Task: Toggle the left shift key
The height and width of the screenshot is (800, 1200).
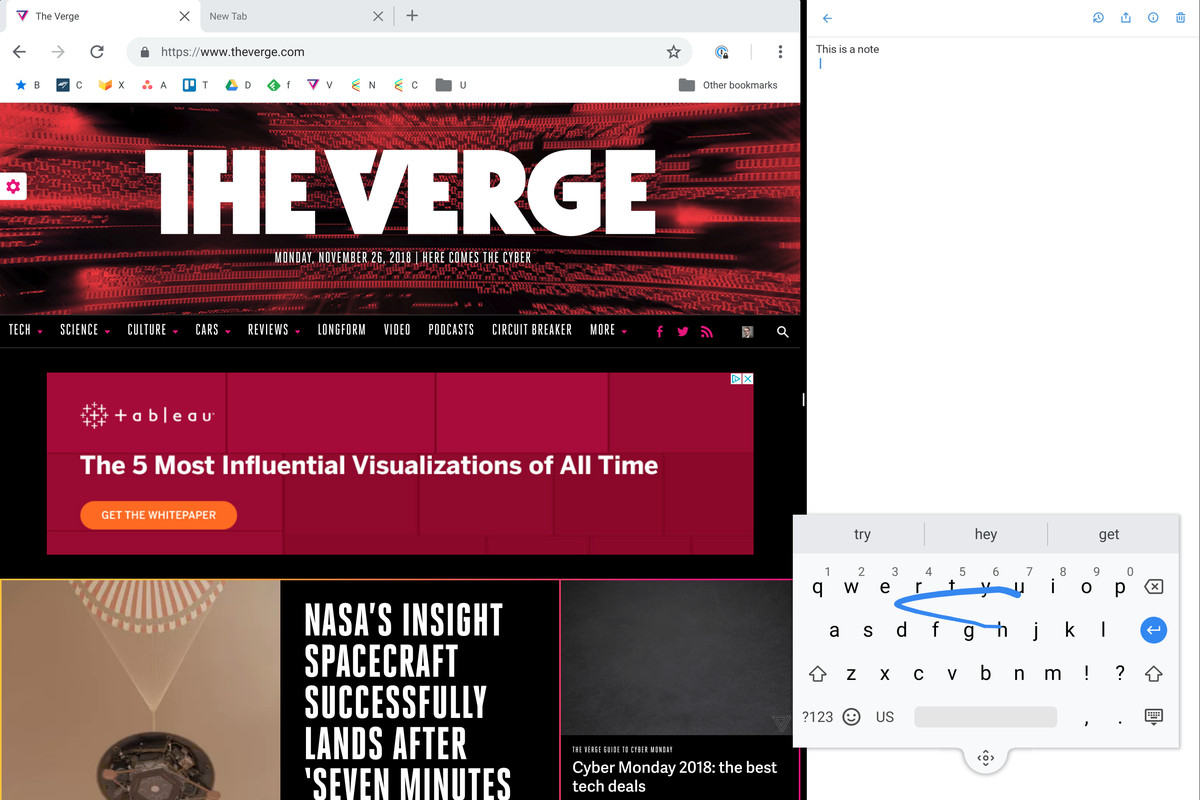Action: pos(817,674)
